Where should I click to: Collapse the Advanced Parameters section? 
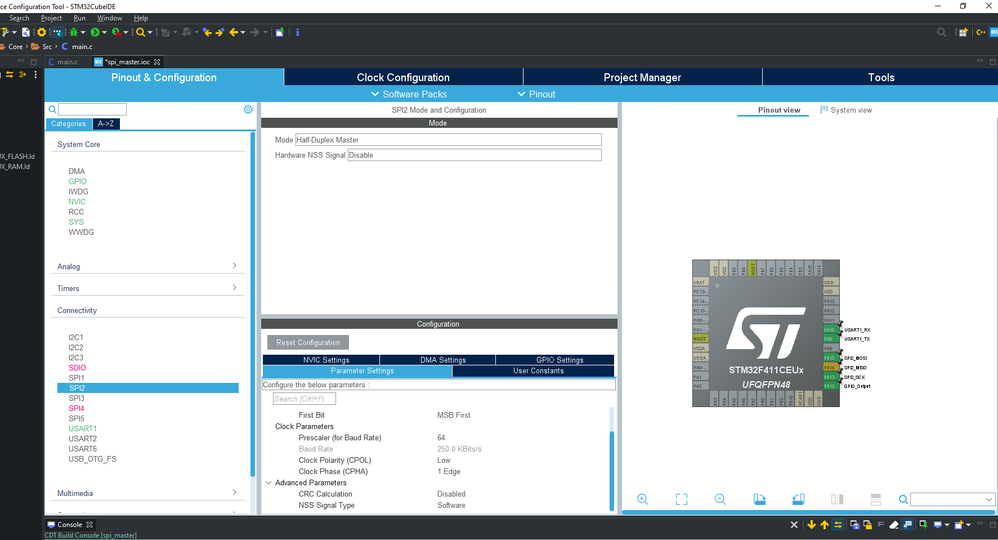click(269, 483)
